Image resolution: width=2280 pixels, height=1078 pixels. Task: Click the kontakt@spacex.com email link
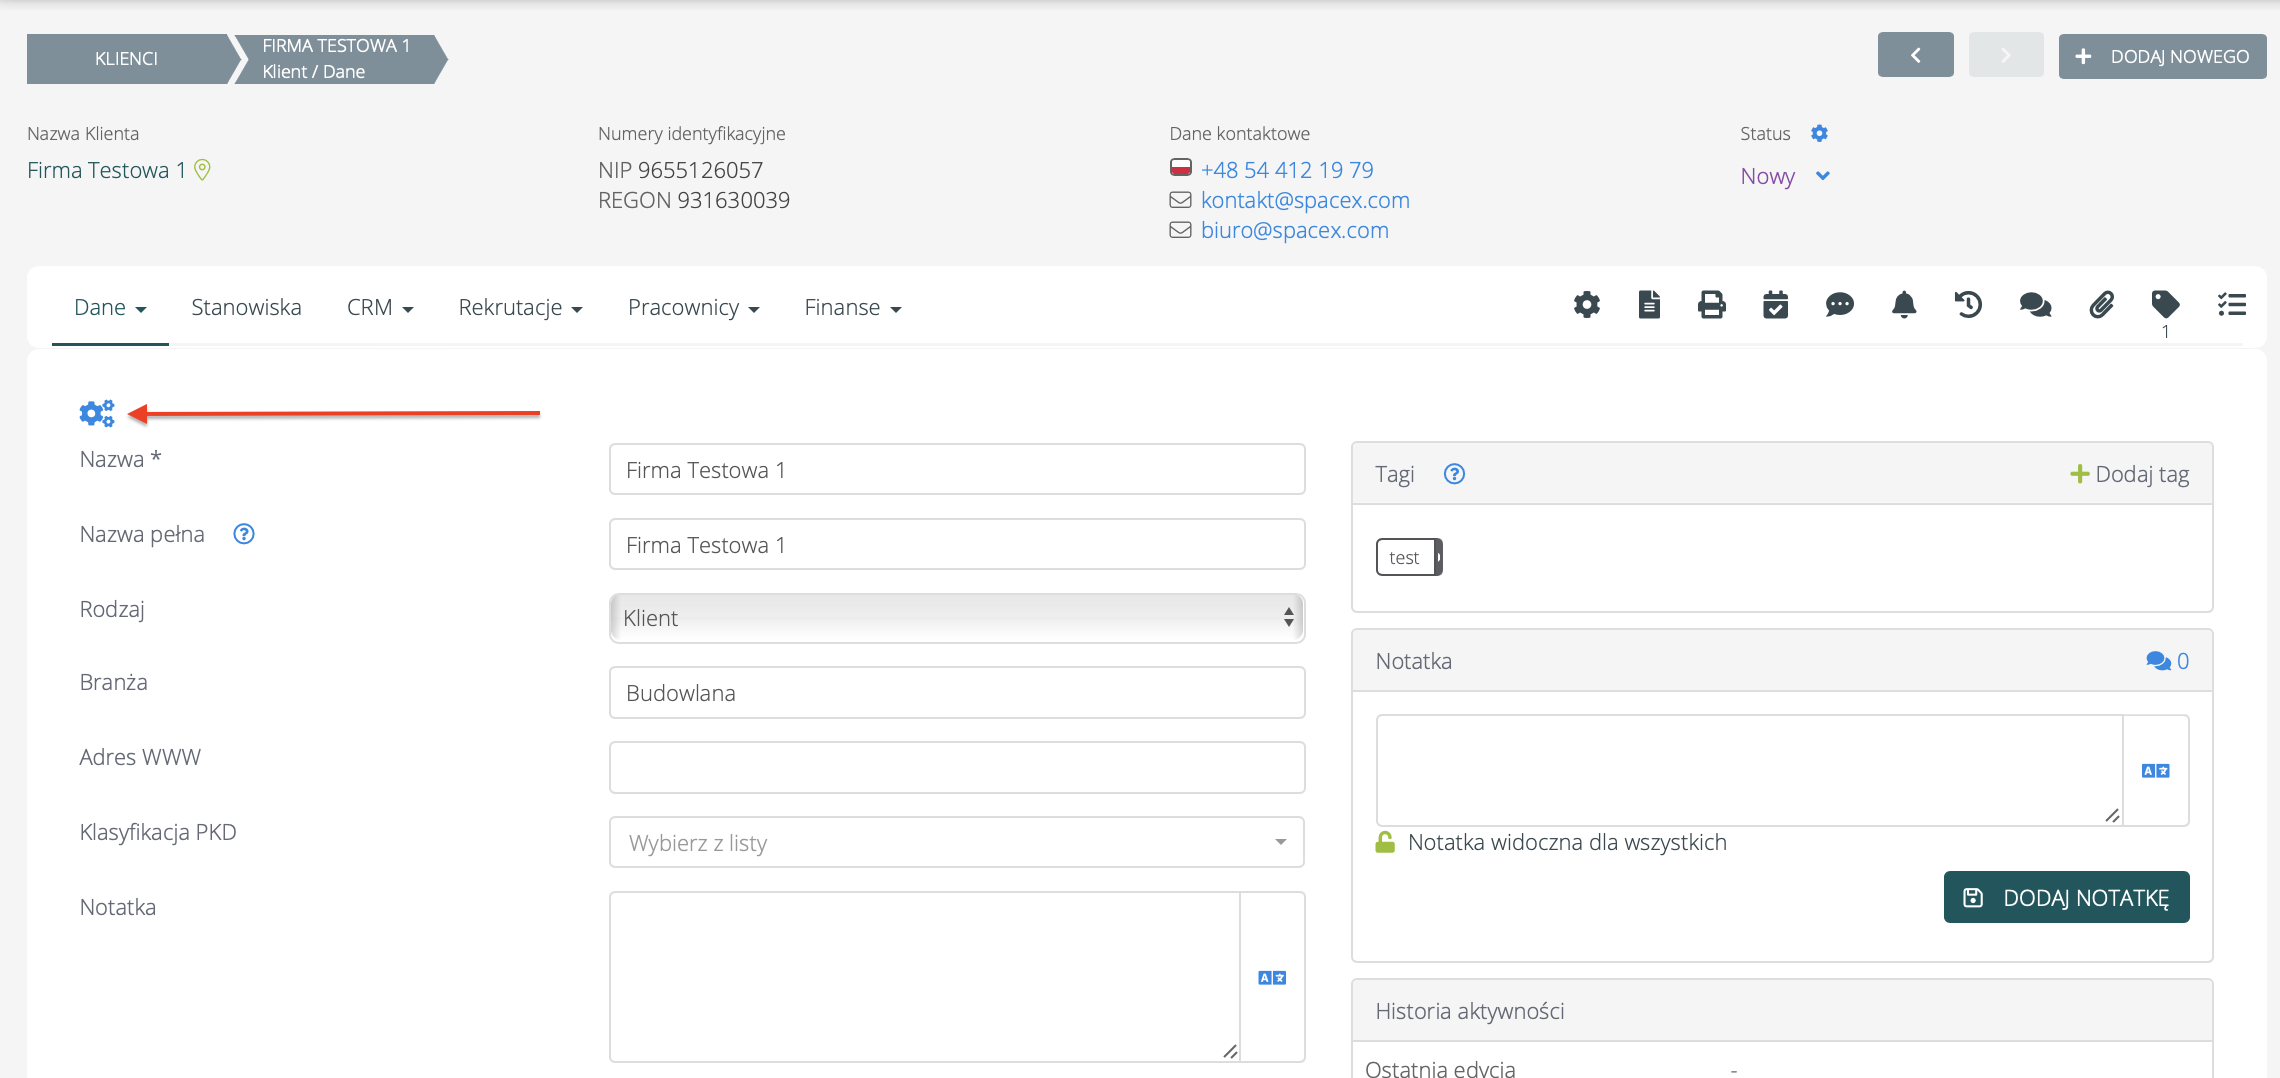[1305, 200]
